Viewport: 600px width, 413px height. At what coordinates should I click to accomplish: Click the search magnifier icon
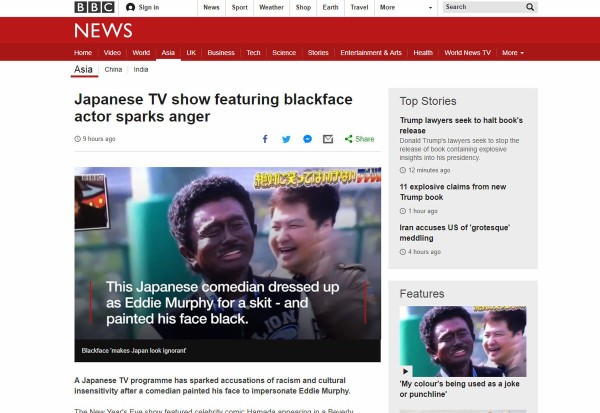(530, 7)
